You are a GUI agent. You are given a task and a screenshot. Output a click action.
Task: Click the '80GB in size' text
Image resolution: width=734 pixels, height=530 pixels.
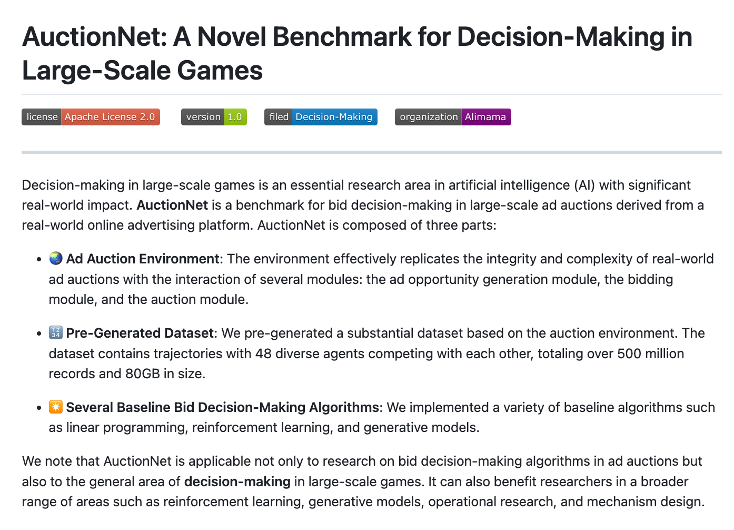pyautogui.click(x=165, y=374)
